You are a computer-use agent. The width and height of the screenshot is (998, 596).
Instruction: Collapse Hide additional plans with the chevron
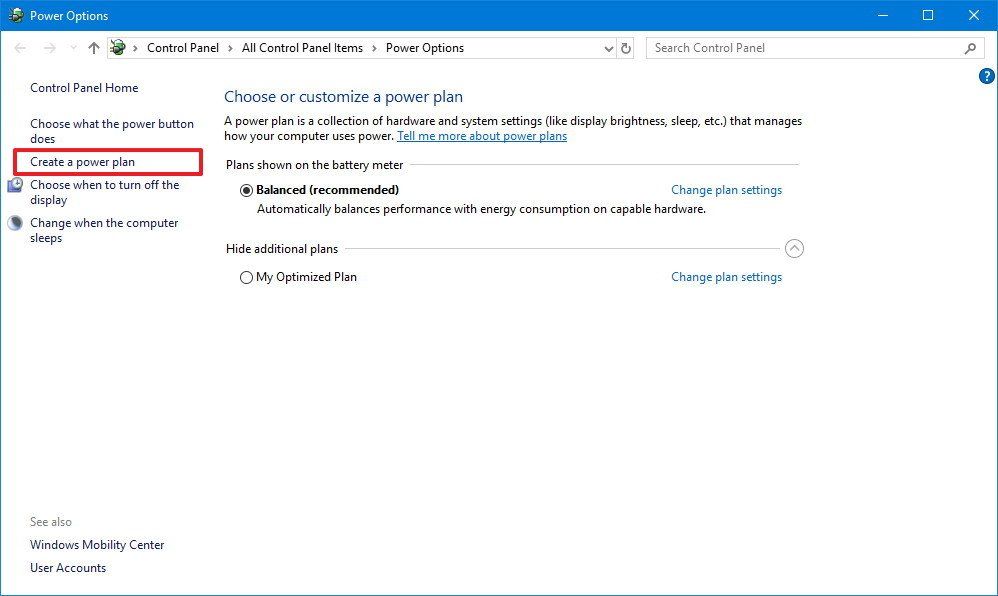point(794,248)
